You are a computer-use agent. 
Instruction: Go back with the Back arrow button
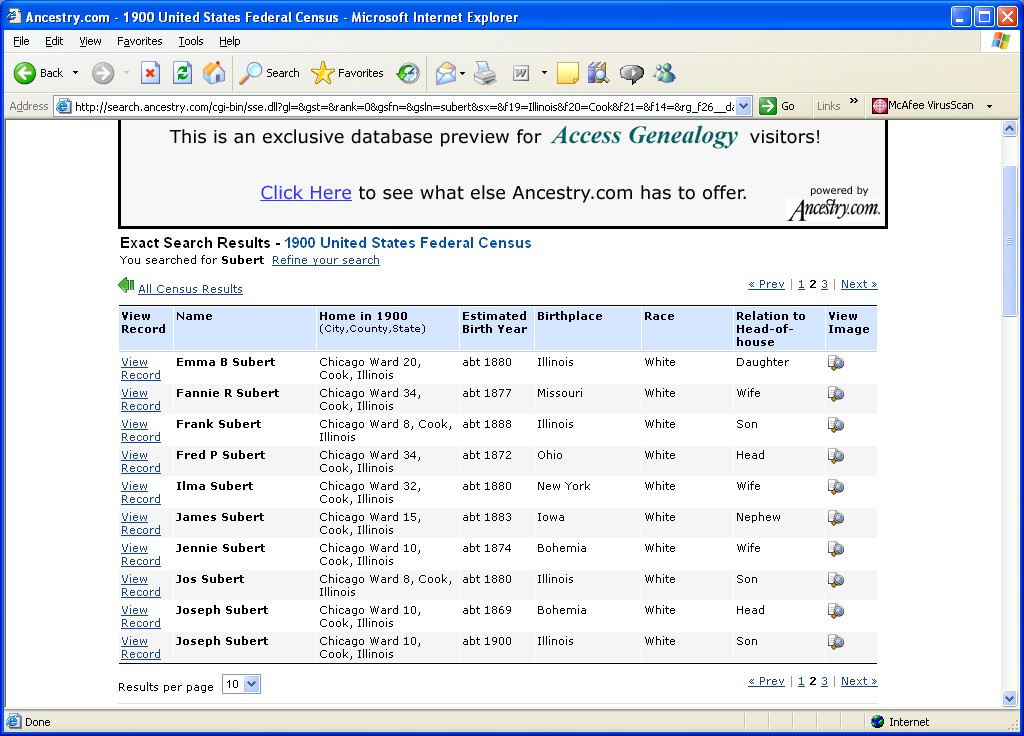click(x=39, y=73)
